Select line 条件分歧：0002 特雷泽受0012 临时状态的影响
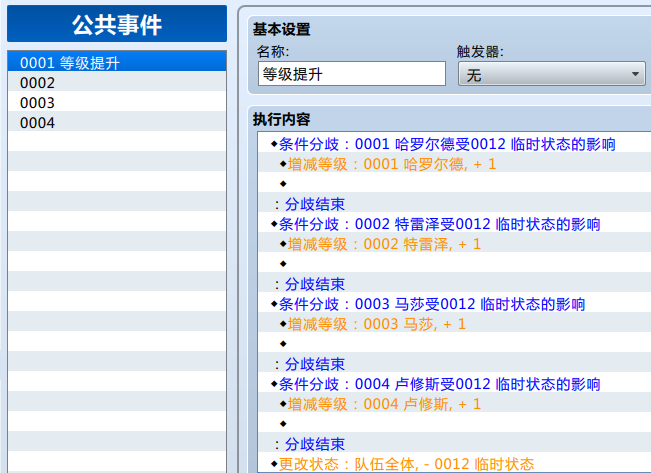Image resolution: width=651 pixels, height=473 pixels. point(454,224)
